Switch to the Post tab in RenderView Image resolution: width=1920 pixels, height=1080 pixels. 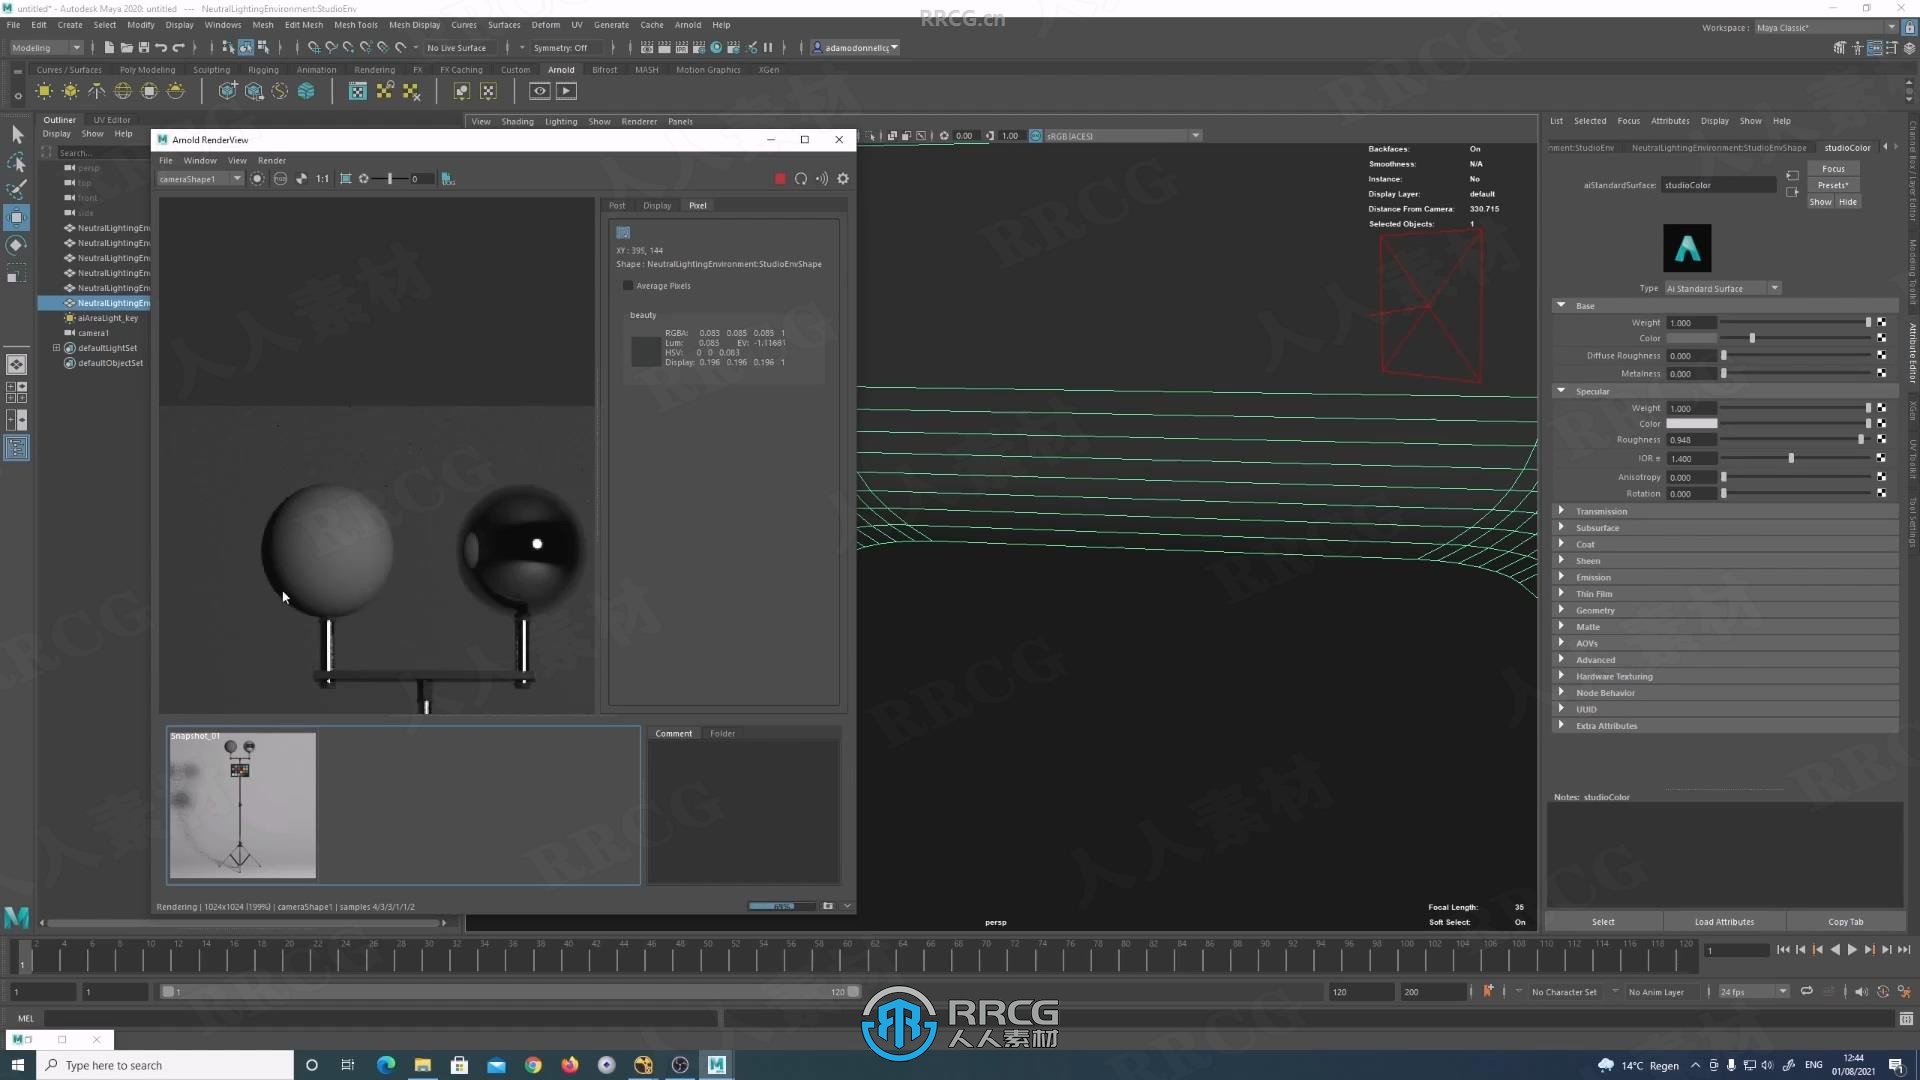pos(617,205)
